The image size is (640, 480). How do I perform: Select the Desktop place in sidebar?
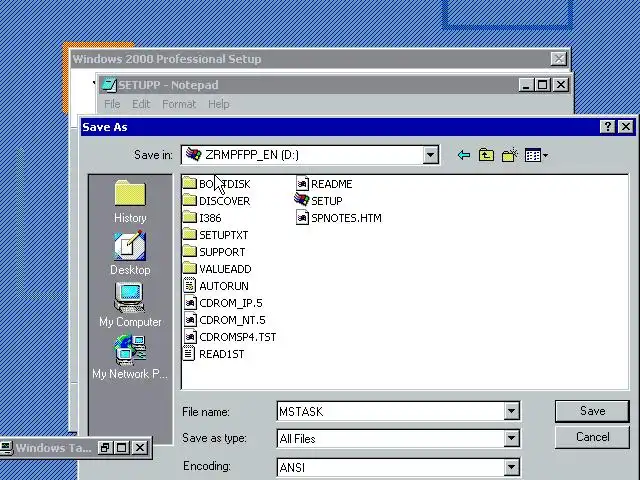pos(130,253)
